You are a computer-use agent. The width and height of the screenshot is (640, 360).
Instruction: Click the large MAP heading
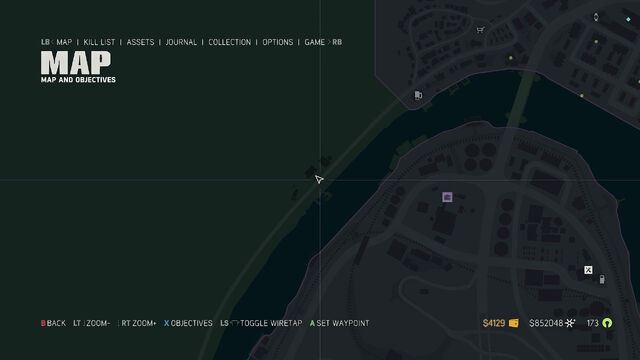(76, 62)
